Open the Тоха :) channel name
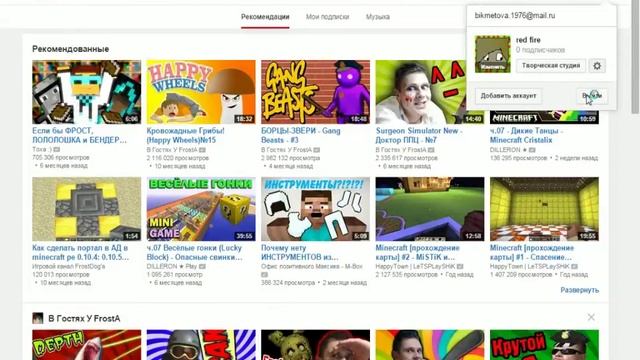 tap(42, 150)
